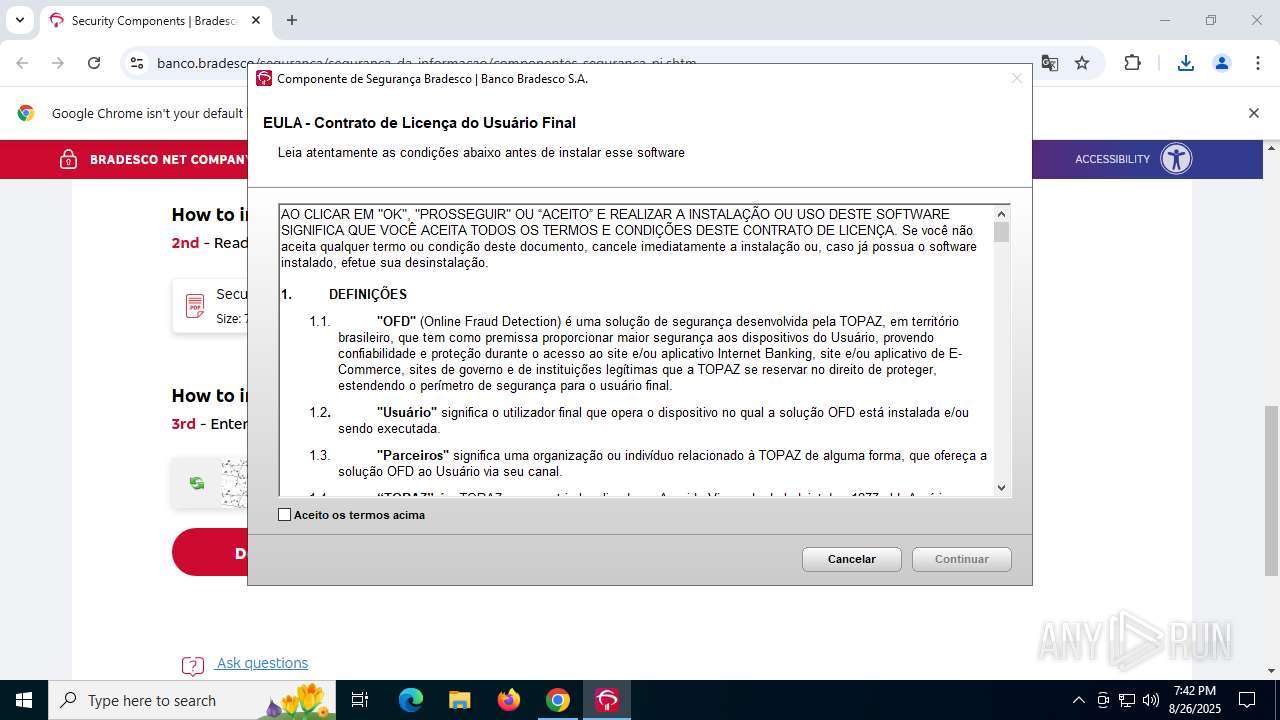1280x720 pixels.
Task: Go forward in Chrome
Action: (x=58, y=63)
